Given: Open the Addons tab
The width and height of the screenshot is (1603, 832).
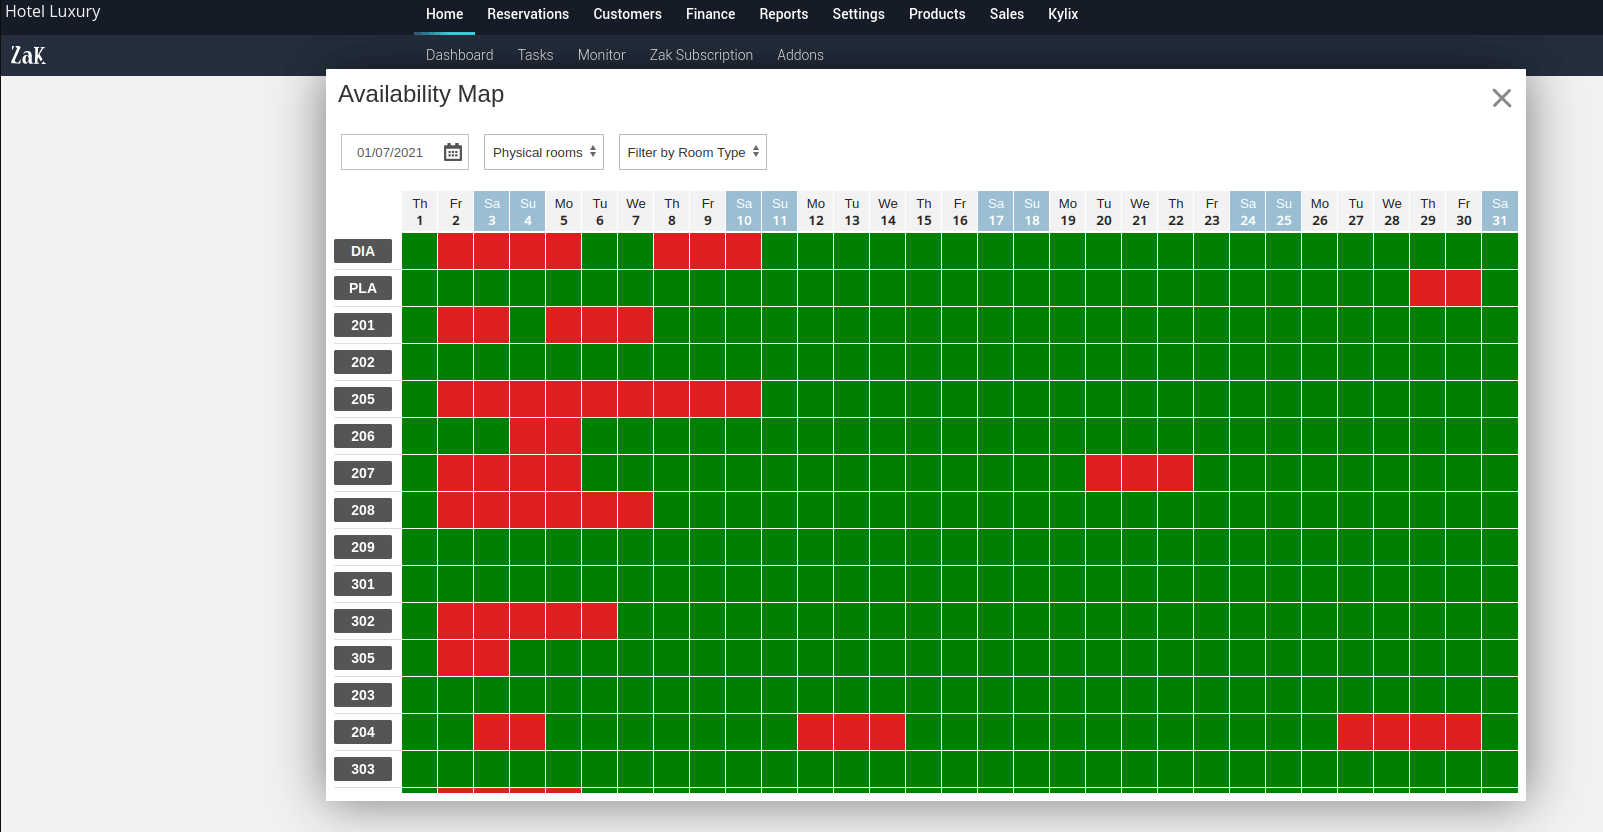Looking at the screenshot, I should point(800,55).
